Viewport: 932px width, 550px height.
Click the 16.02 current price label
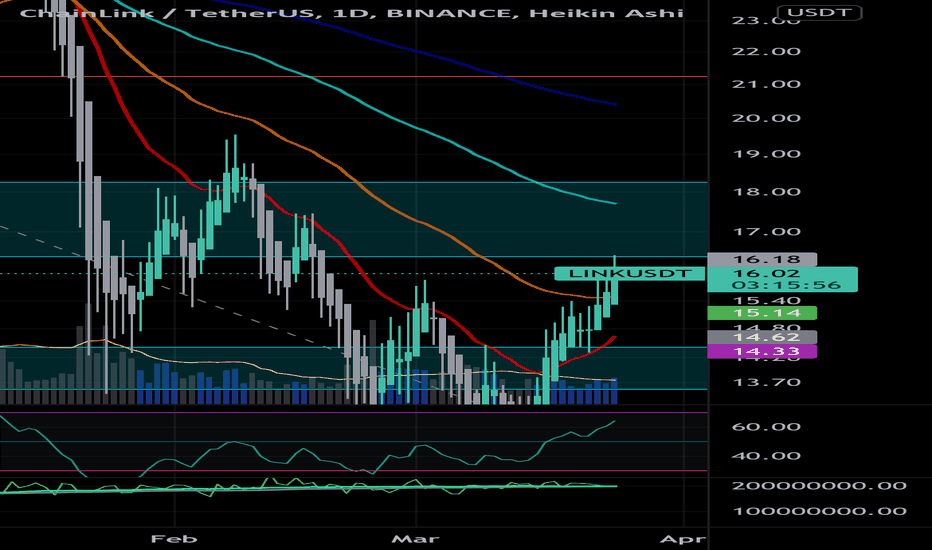click(x=767, y=274)
